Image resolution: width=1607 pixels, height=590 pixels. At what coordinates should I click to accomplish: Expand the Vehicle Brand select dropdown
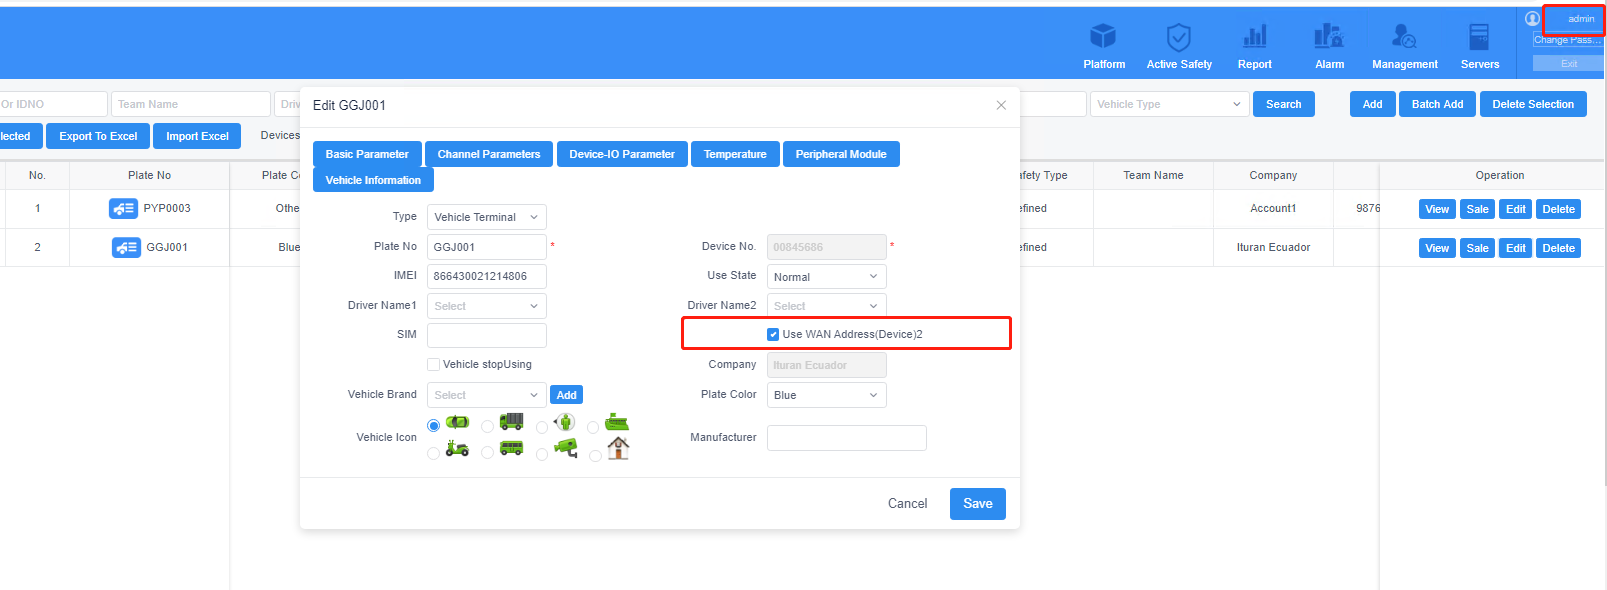[487, 395]
